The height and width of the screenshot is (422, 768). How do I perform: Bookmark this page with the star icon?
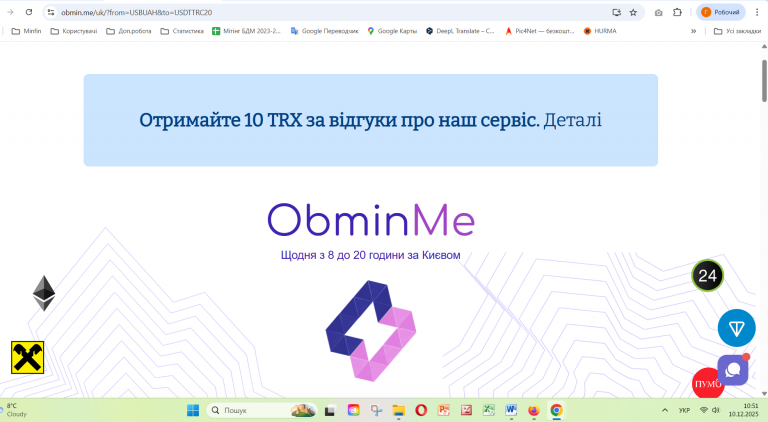pos(633,12)
